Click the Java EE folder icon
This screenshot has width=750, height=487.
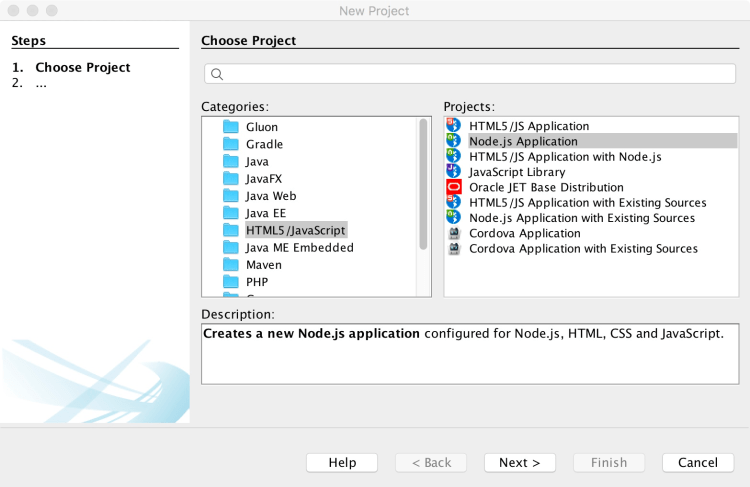(231, 213)
